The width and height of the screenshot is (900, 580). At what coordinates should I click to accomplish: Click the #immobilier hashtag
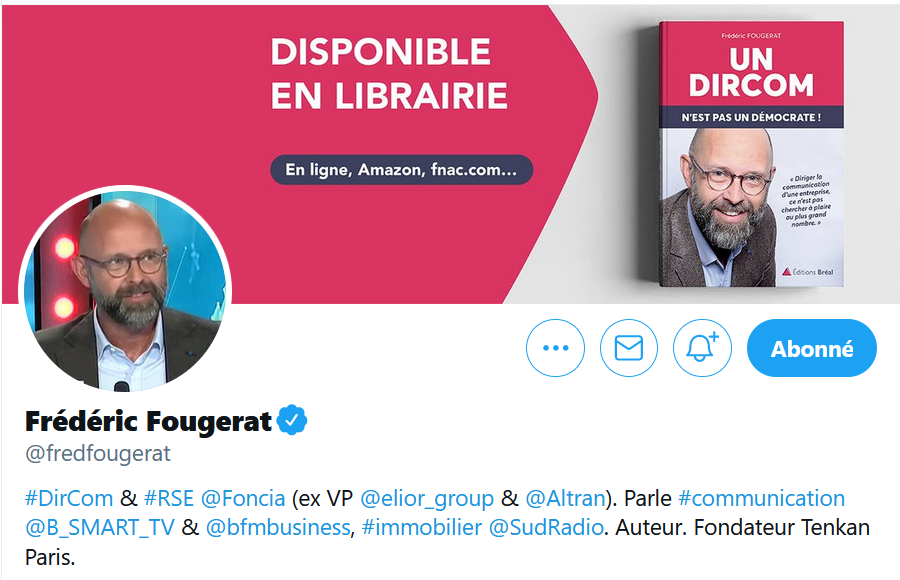[x=422, y=527]
